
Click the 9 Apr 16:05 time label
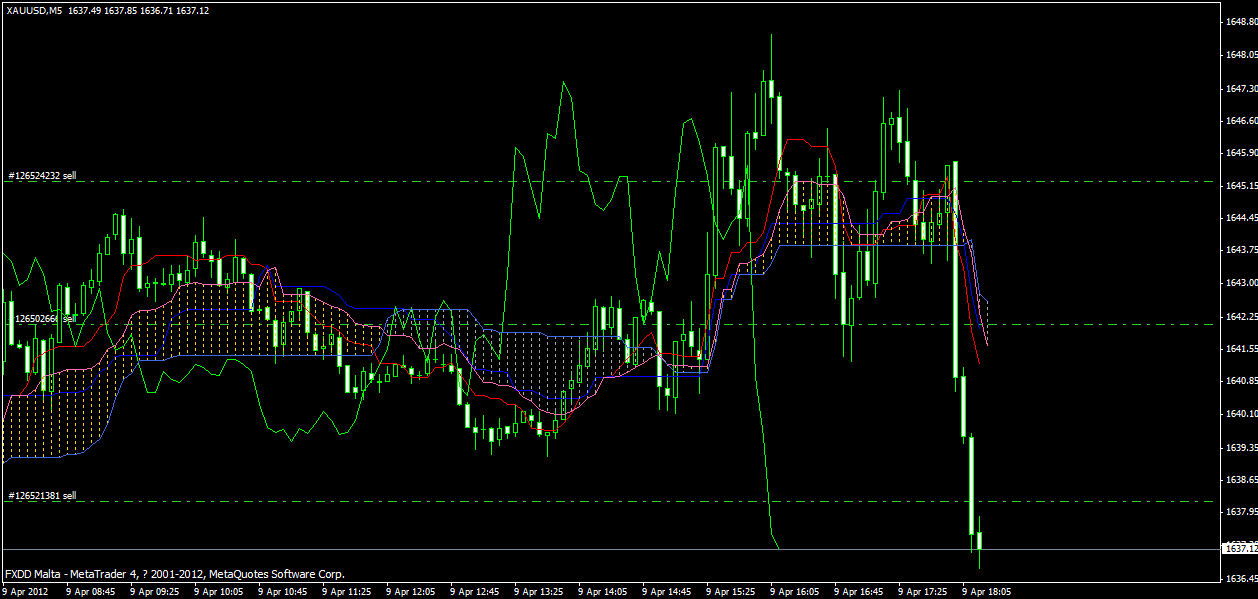click(794, 591)
